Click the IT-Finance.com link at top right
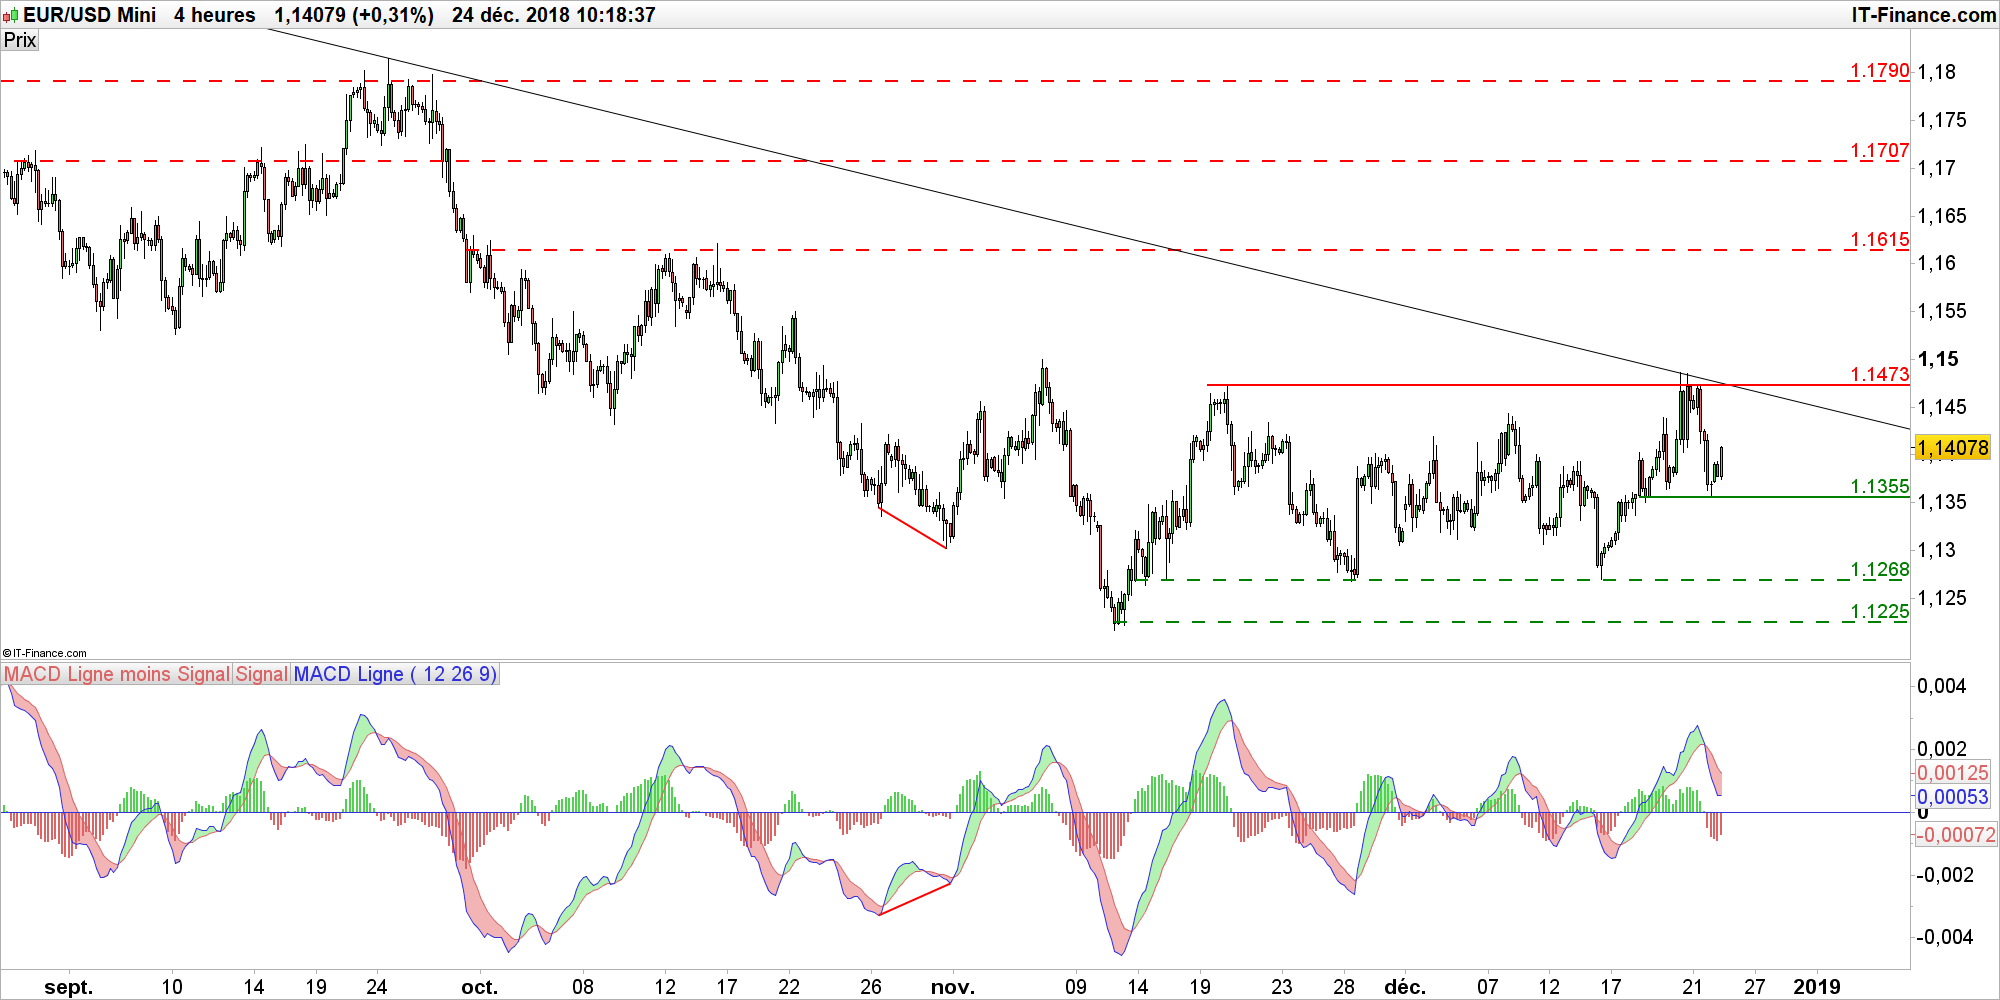Viewport: 2000px width, 1000px height. click(1923, 15)
